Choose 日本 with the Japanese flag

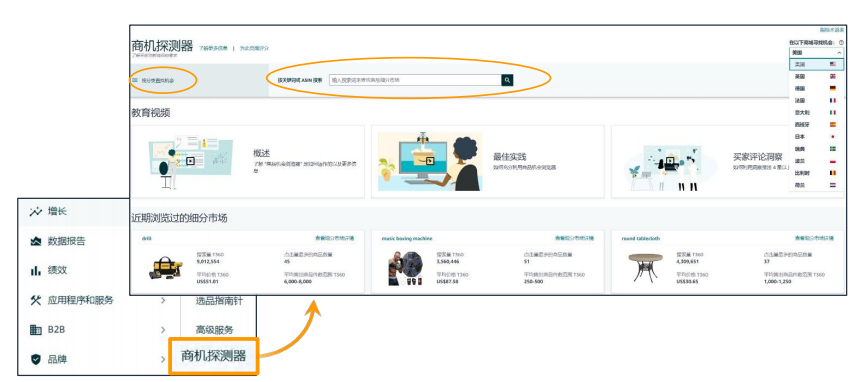[816, 137]
